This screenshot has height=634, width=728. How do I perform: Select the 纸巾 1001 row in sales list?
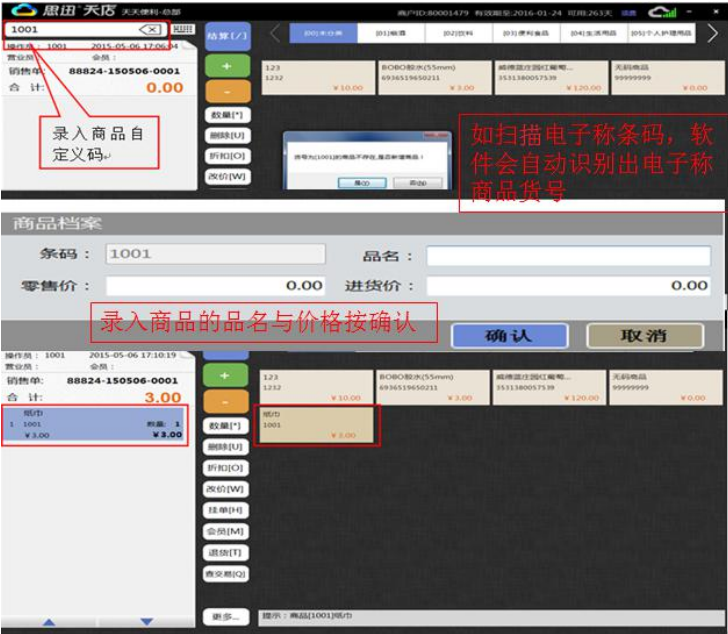click(95, 424)
